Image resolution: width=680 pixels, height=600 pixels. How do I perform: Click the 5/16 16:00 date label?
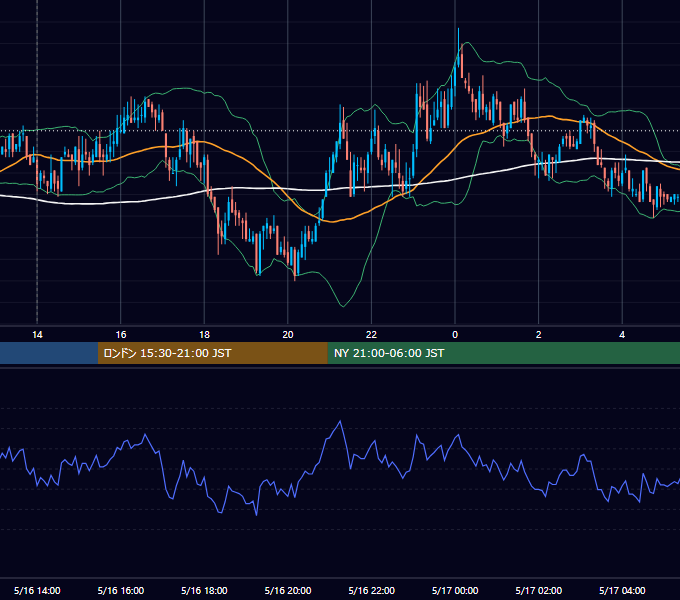click(x=121, y=590)
